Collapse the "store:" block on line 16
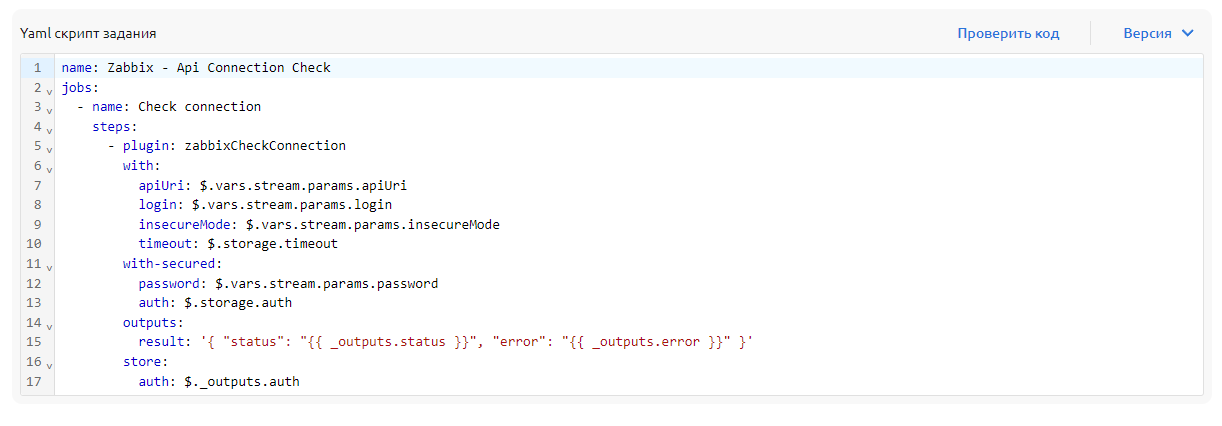Viewport: 1222px width, 426px height. coord(49,363)
